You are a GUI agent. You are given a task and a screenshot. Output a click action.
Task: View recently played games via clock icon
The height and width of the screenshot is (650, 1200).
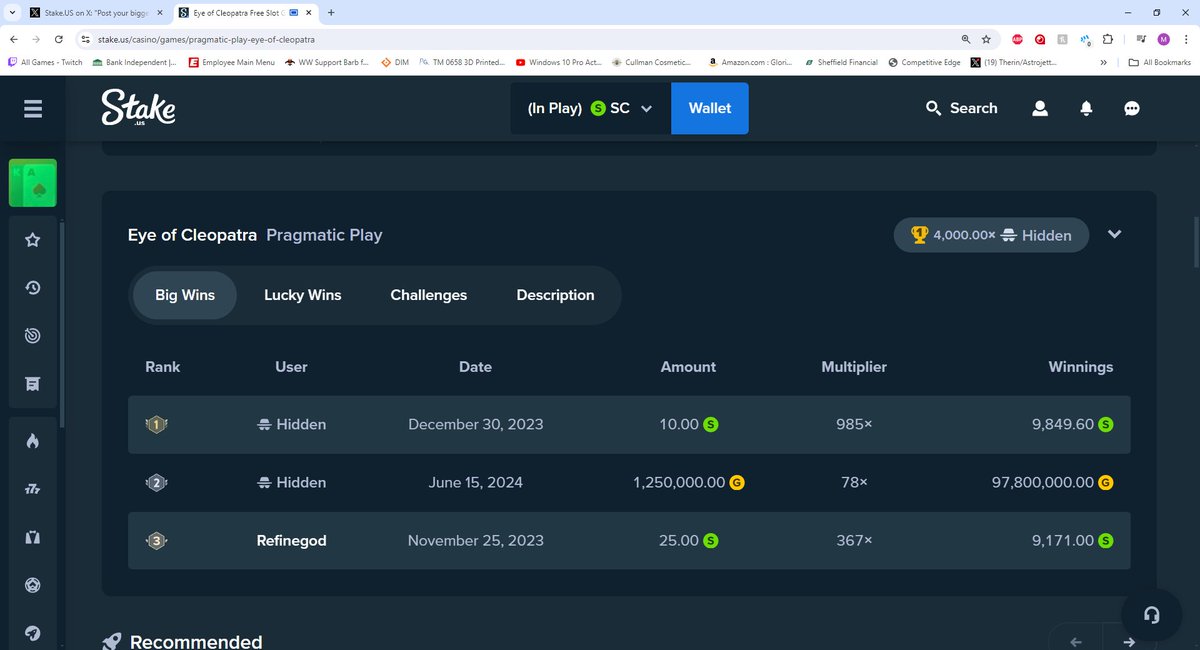tap(33, 287)
